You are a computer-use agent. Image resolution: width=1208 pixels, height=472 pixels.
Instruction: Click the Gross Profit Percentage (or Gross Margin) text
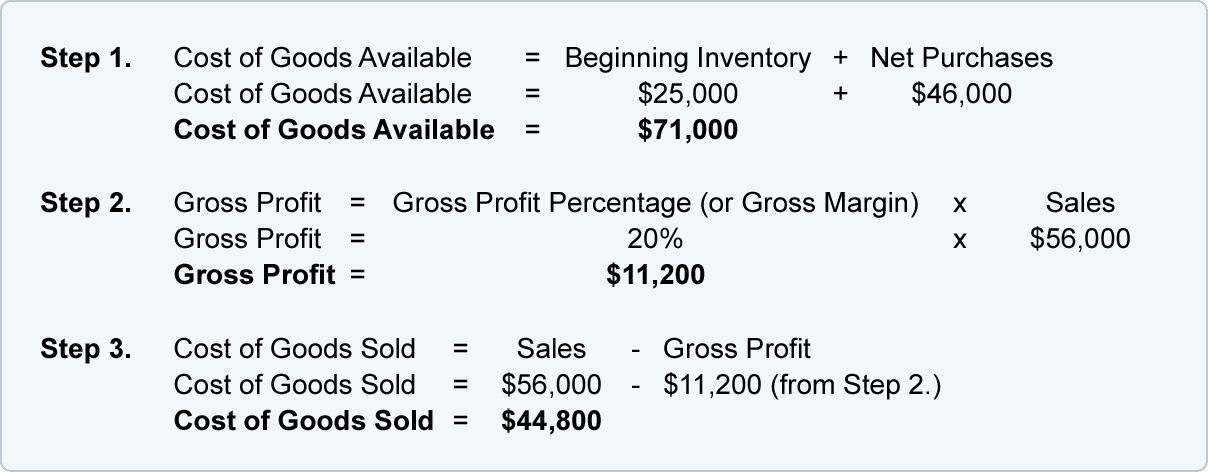click(656, 205)
